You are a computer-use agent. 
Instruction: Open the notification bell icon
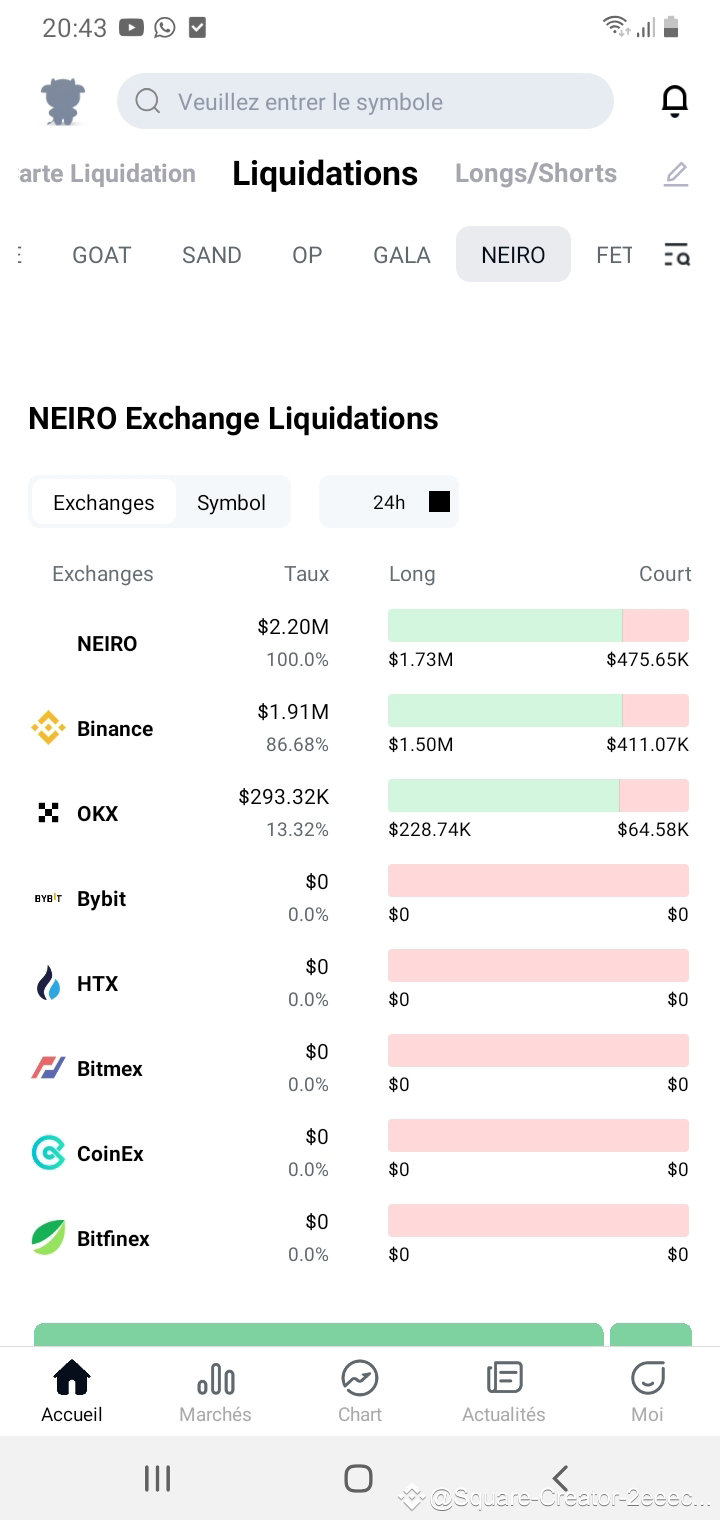coord(675,100)
